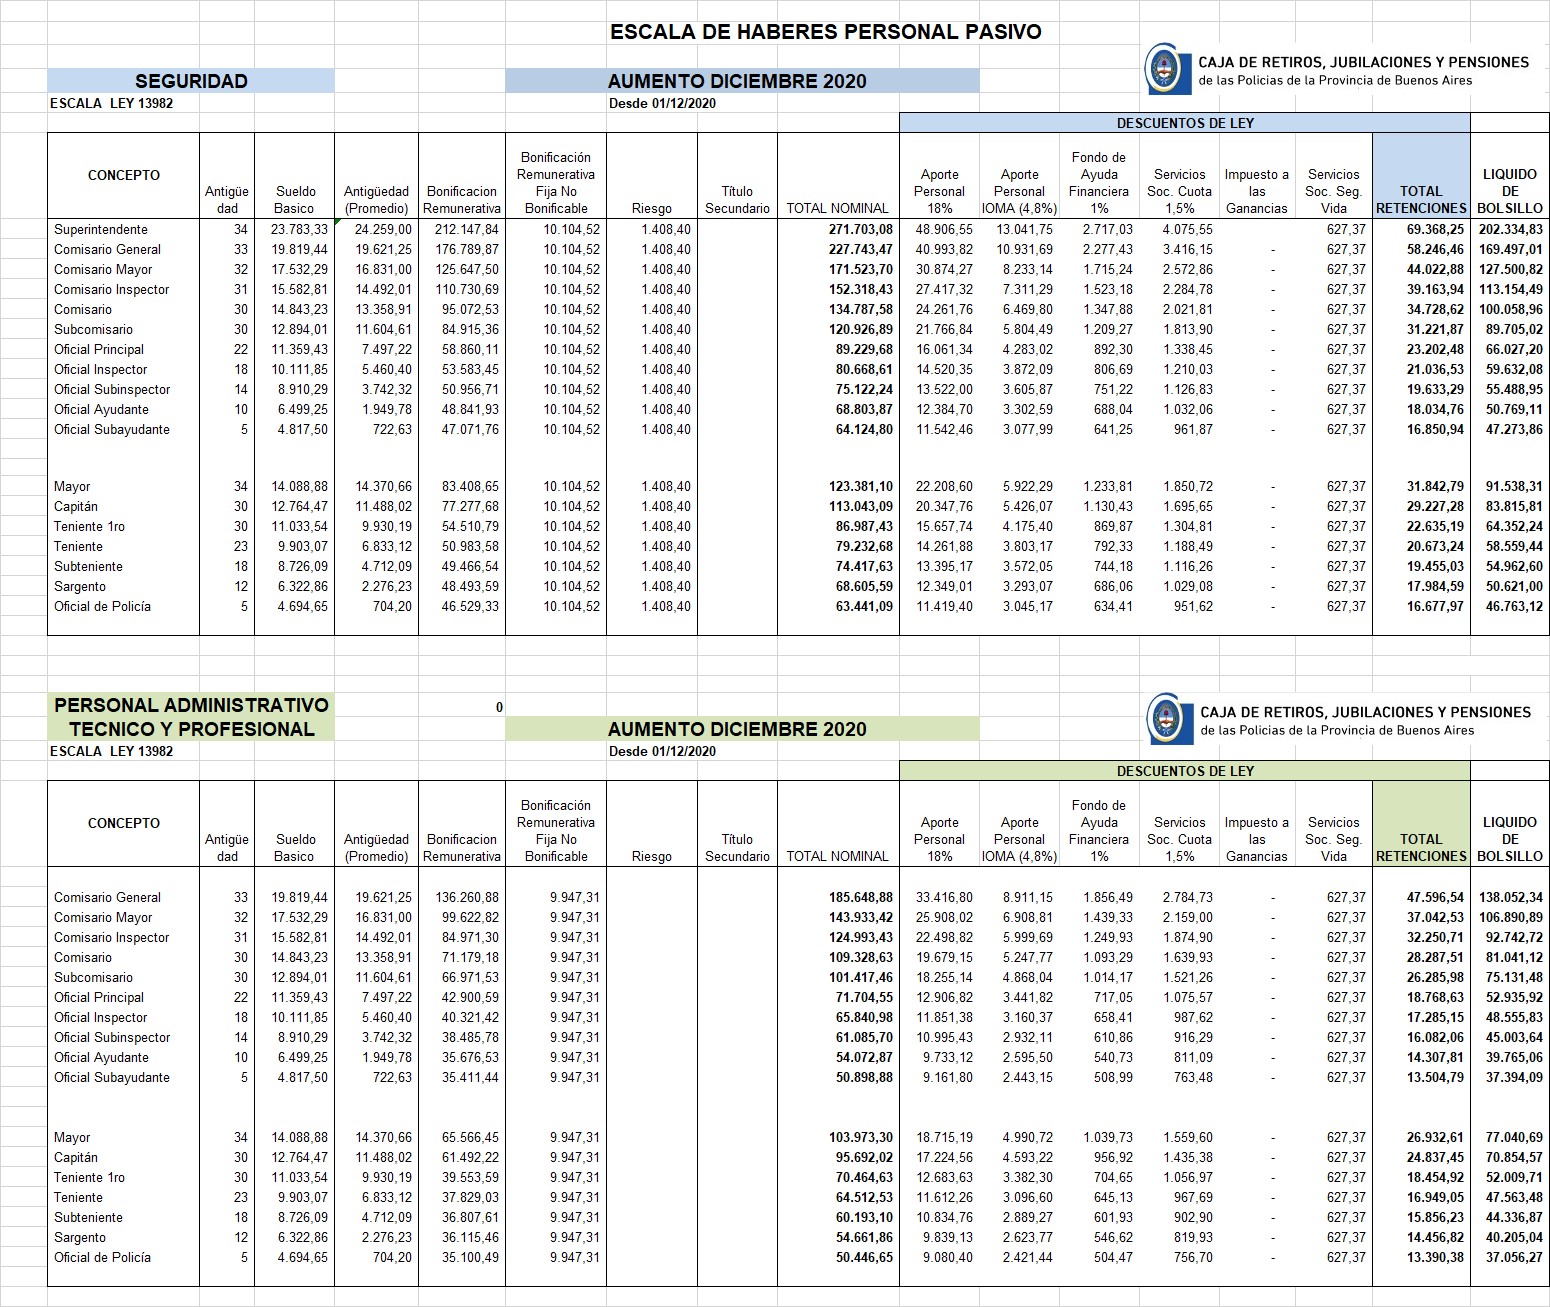
Task: Select liquido de bolsillo value 202.334,83
Action: [1511, 230]
